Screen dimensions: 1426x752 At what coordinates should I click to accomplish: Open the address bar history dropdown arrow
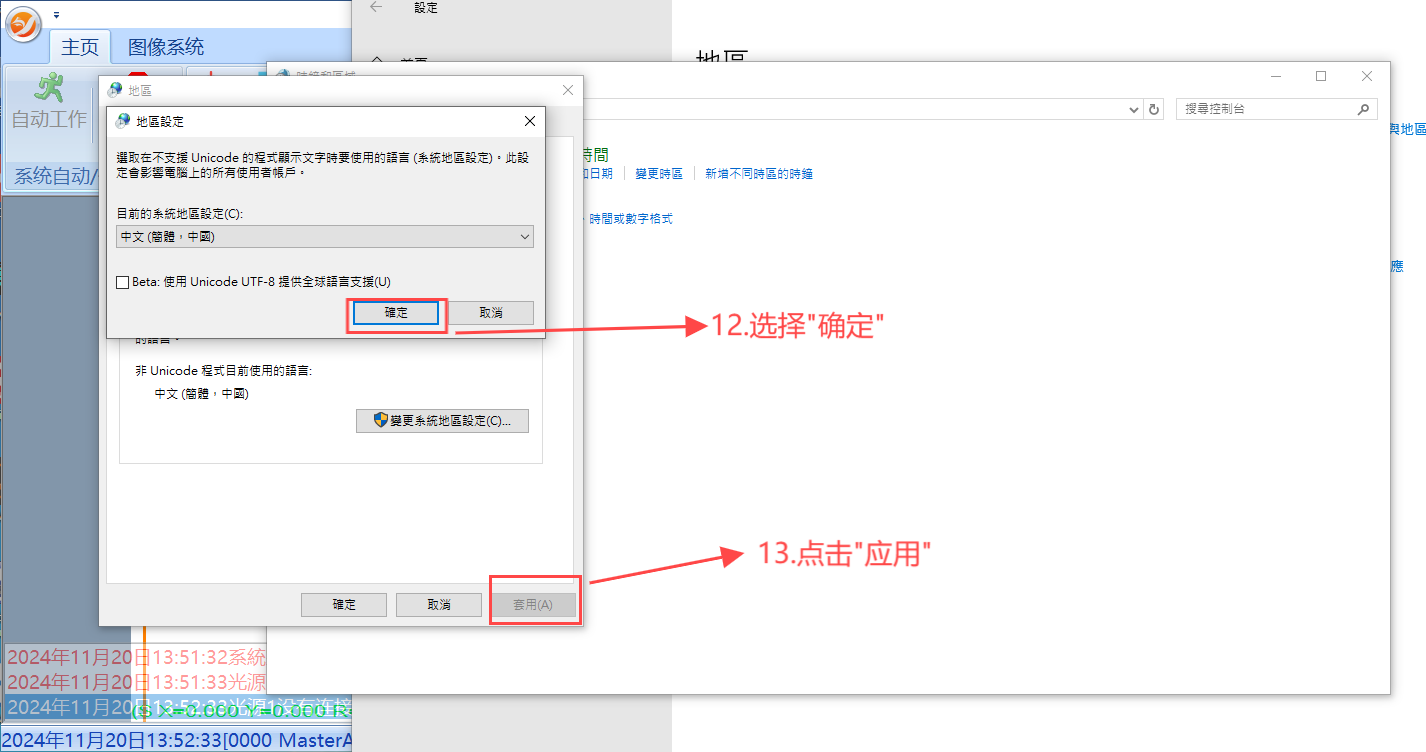coord(1133,109)
